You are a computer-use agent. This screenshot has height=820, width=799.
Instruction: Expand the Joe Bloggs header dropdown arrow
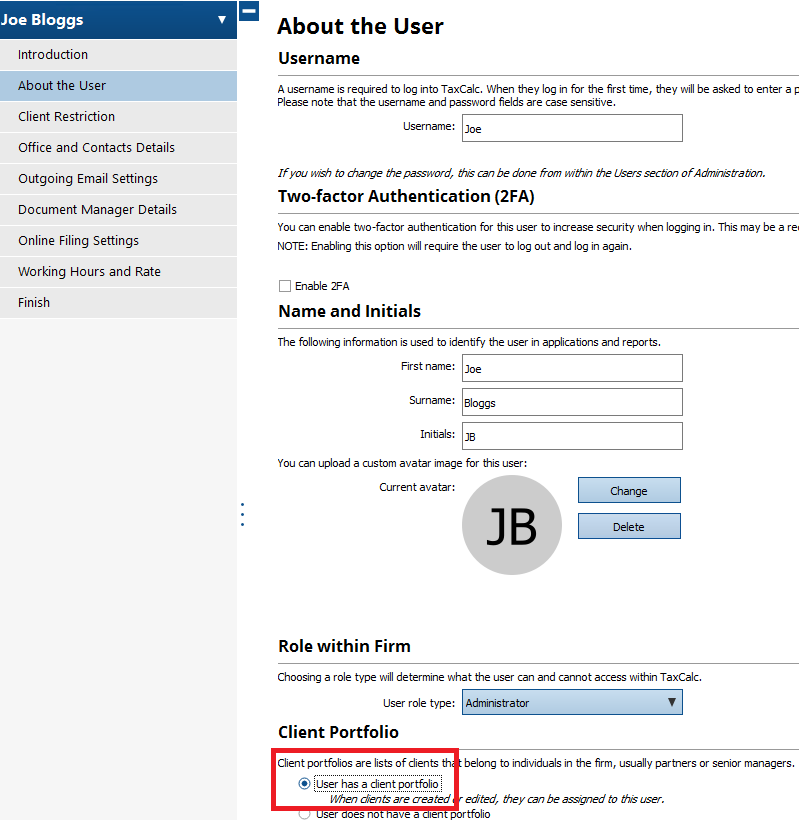[222, 19]
